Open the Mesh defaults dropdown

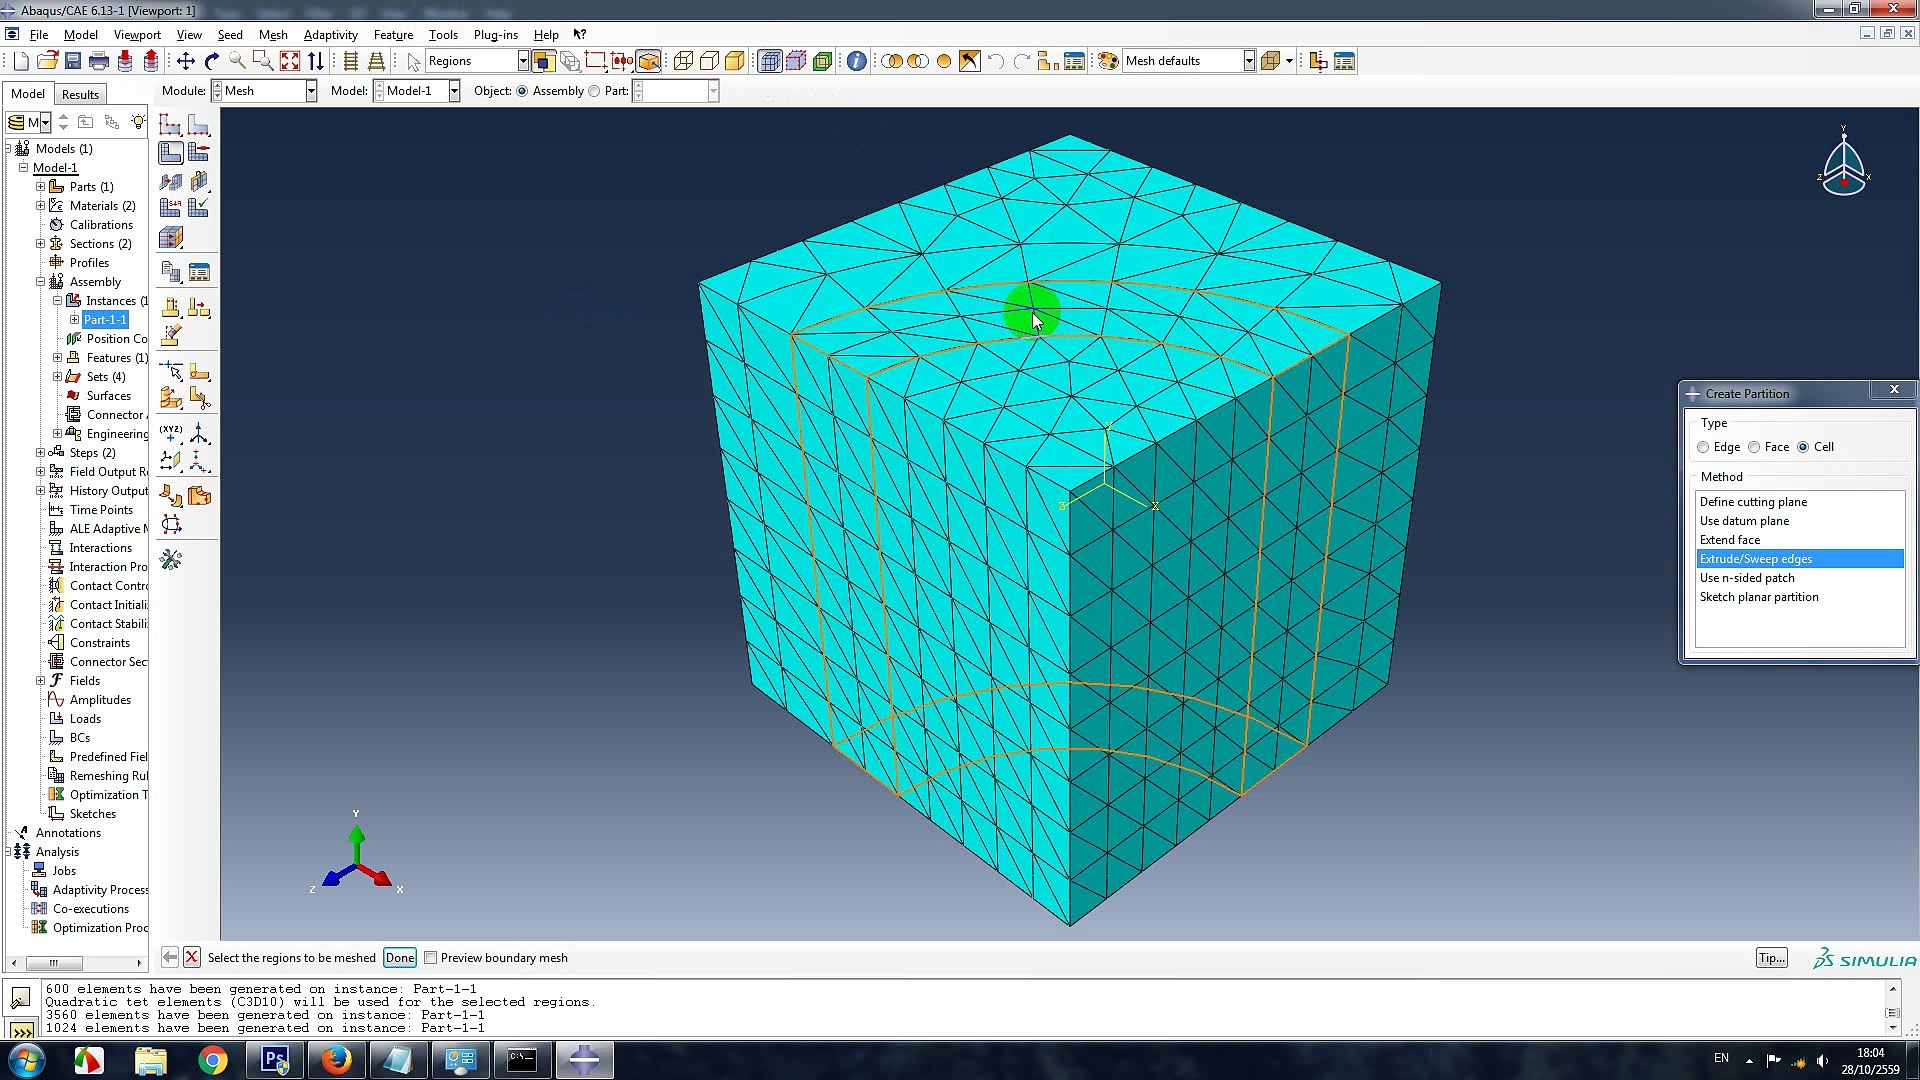click(1249, 61)
